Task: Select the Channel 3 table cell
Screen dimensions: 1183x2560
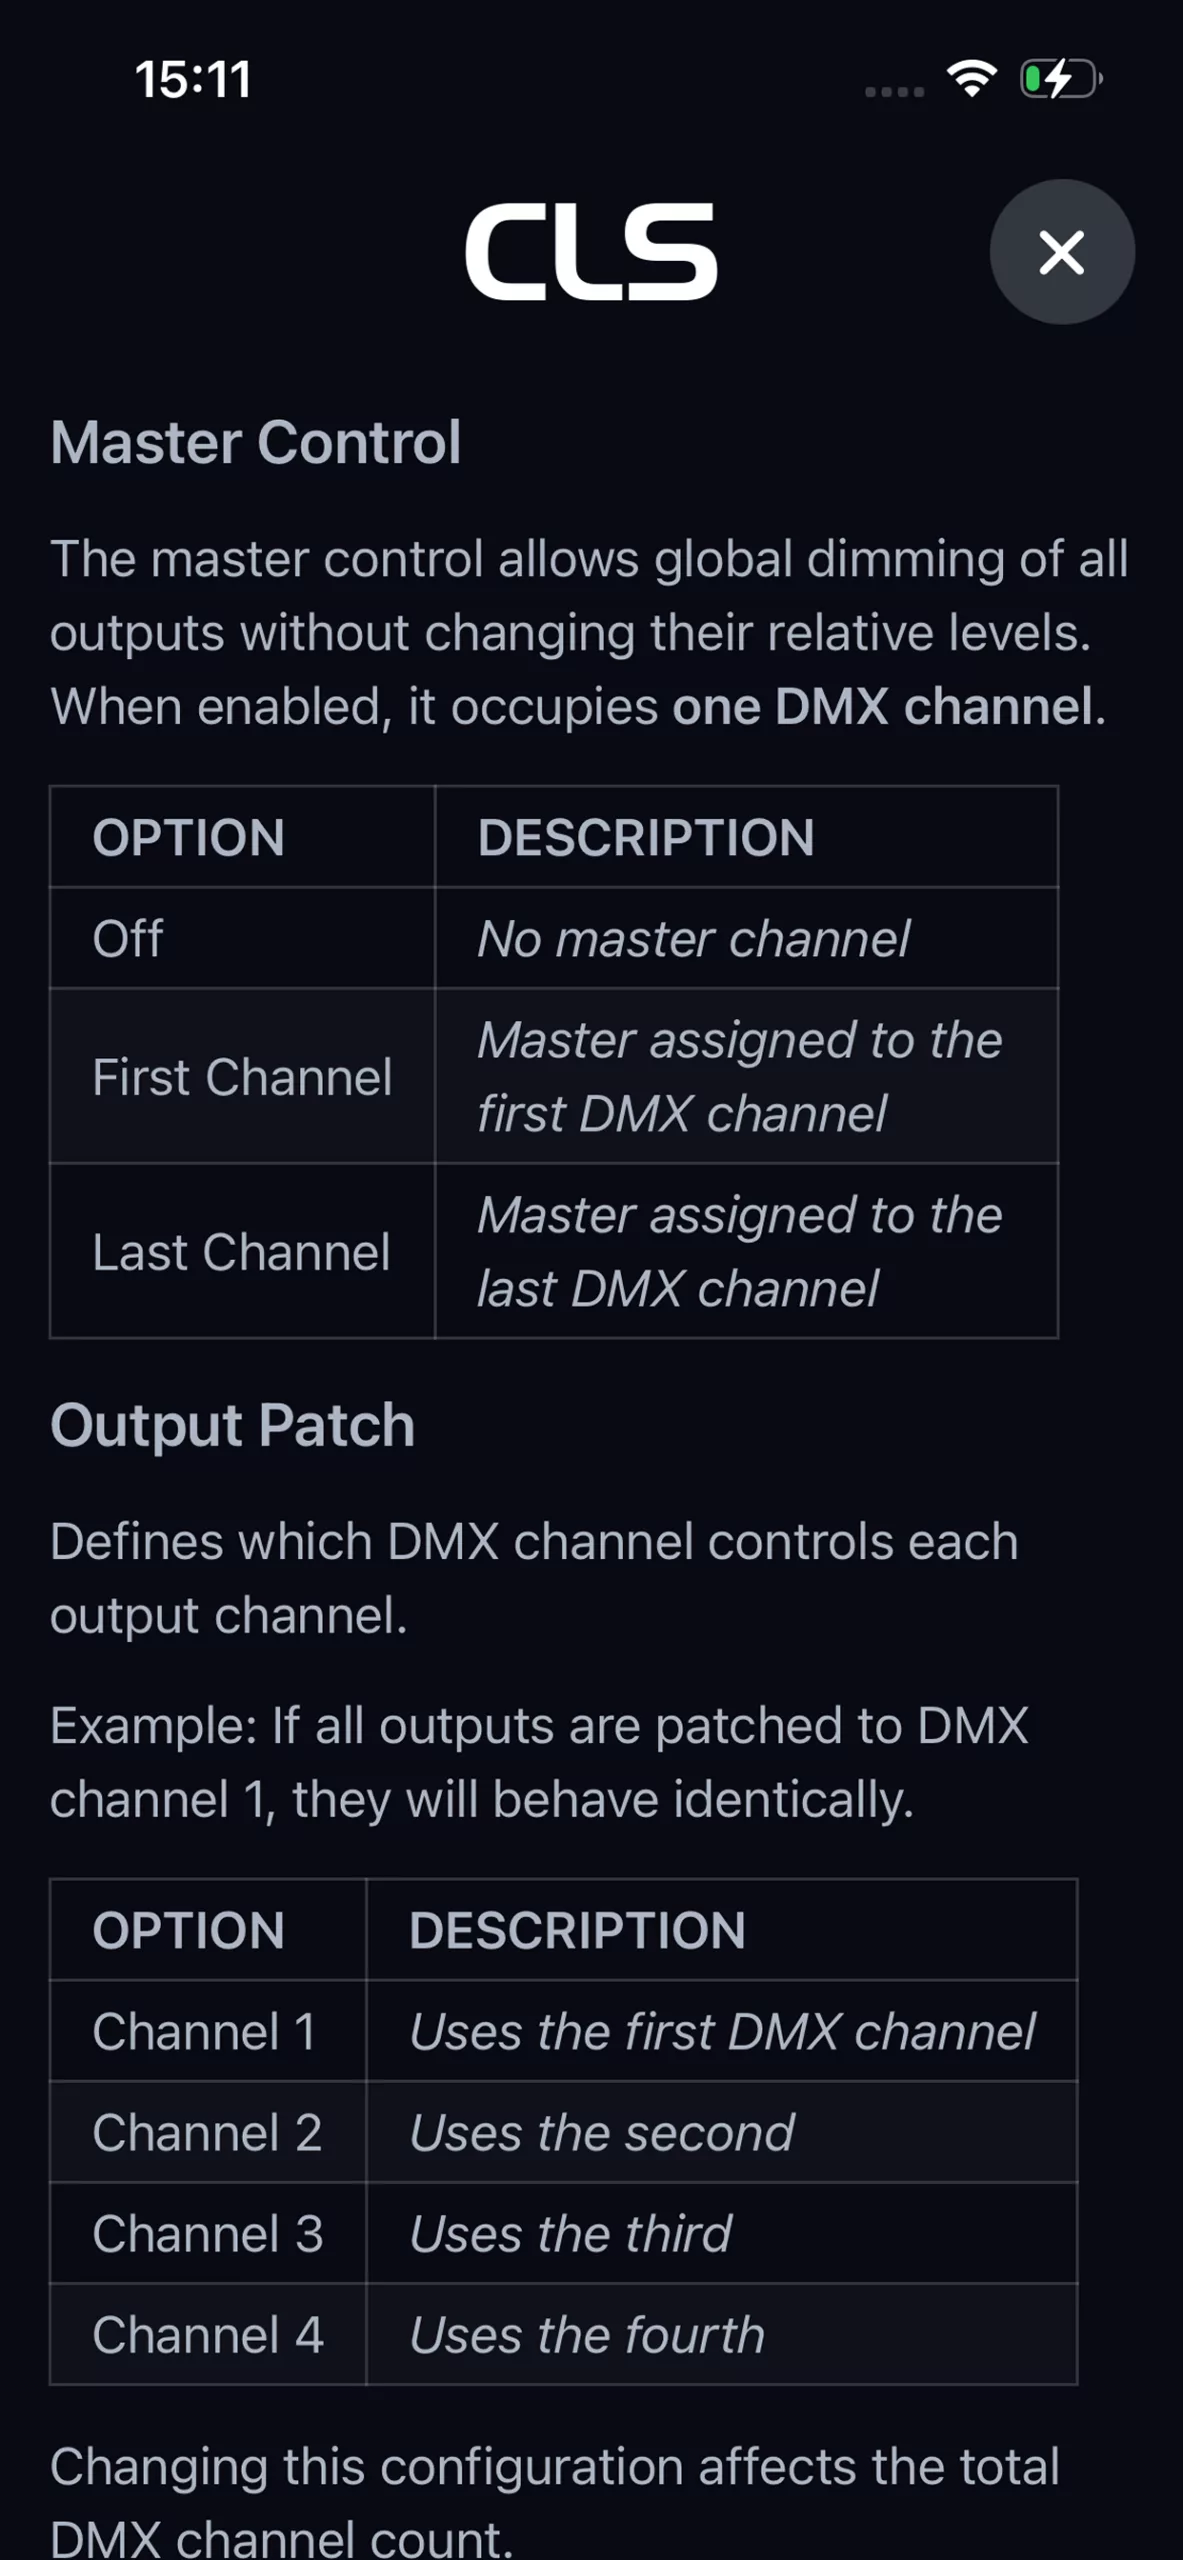Action: [209, 2233]
